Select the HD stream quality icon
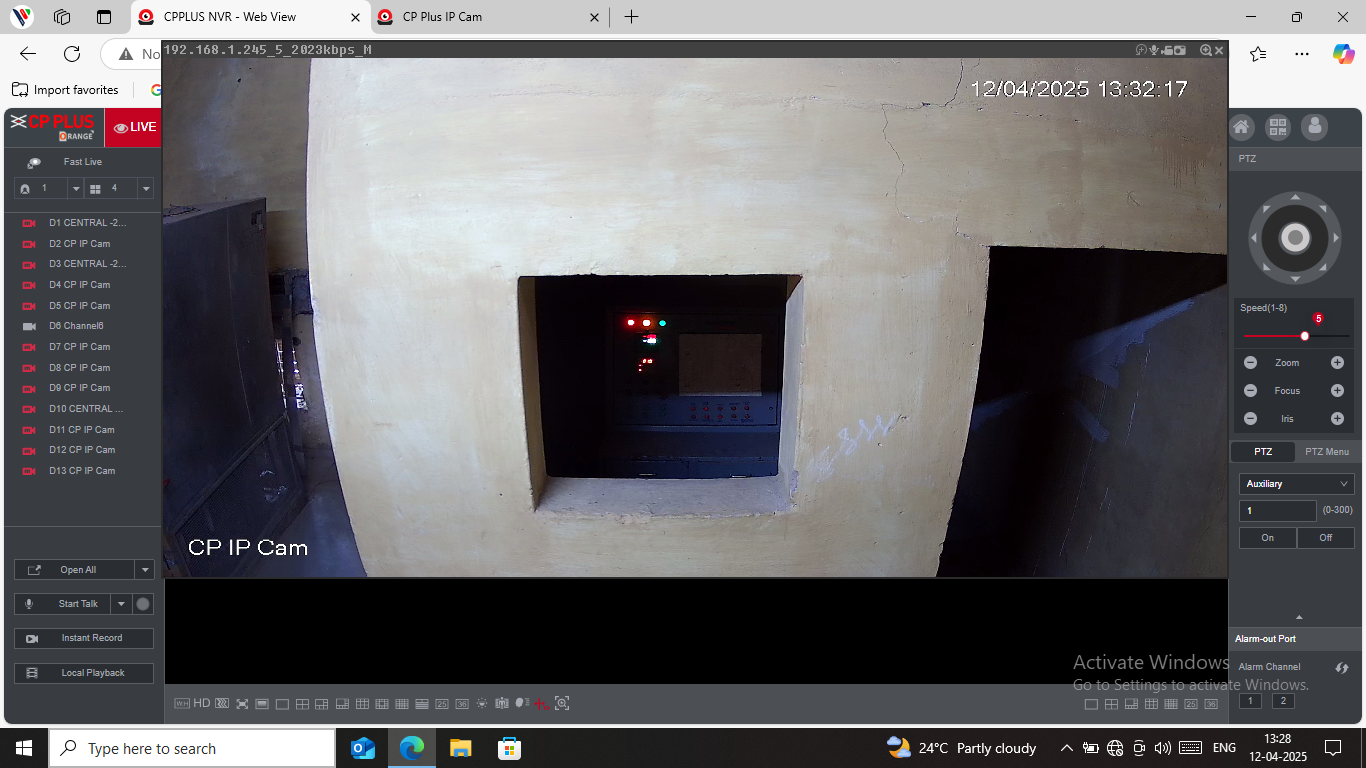This screenshot has width=1366, height=768. pos(202,704)
